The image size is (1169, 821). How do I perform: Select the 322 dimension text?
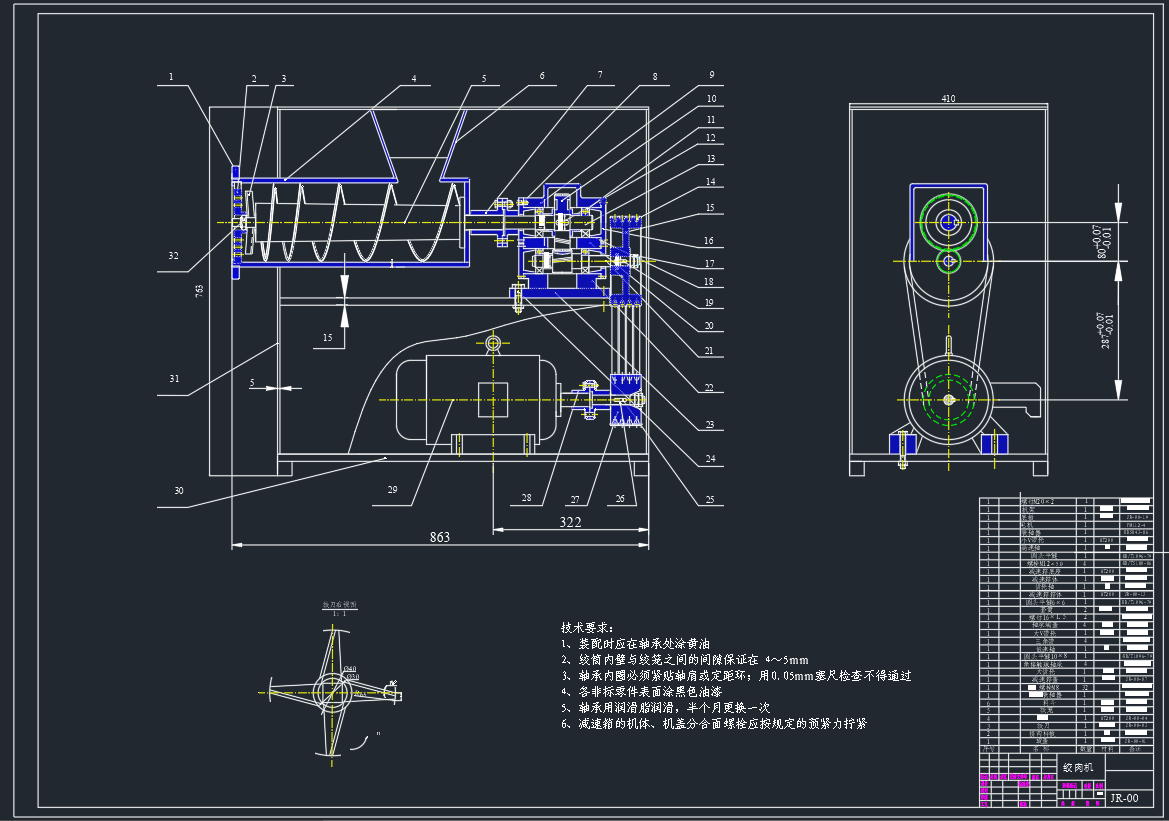point(570,522)
